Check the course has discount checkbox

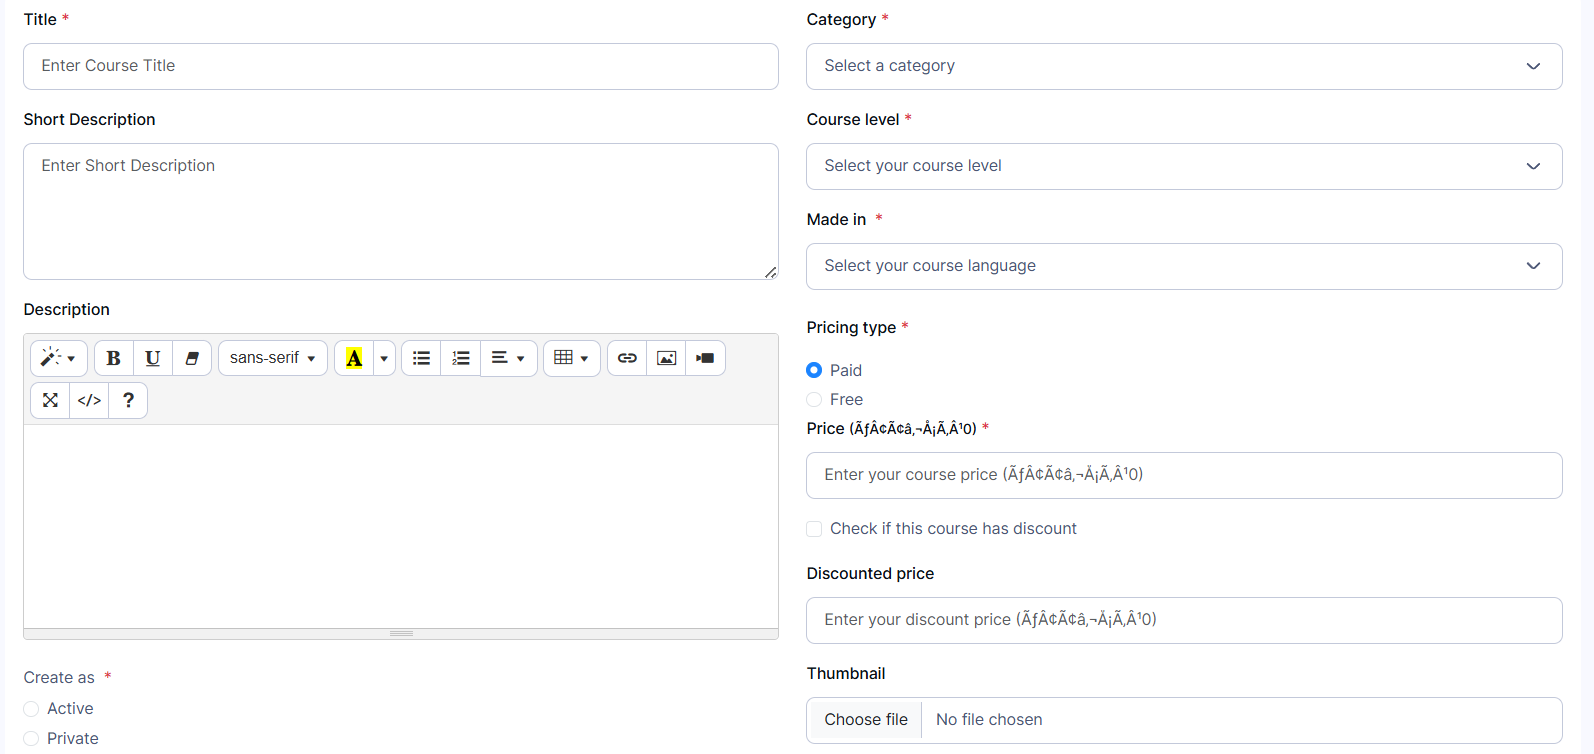pos(814,529)
